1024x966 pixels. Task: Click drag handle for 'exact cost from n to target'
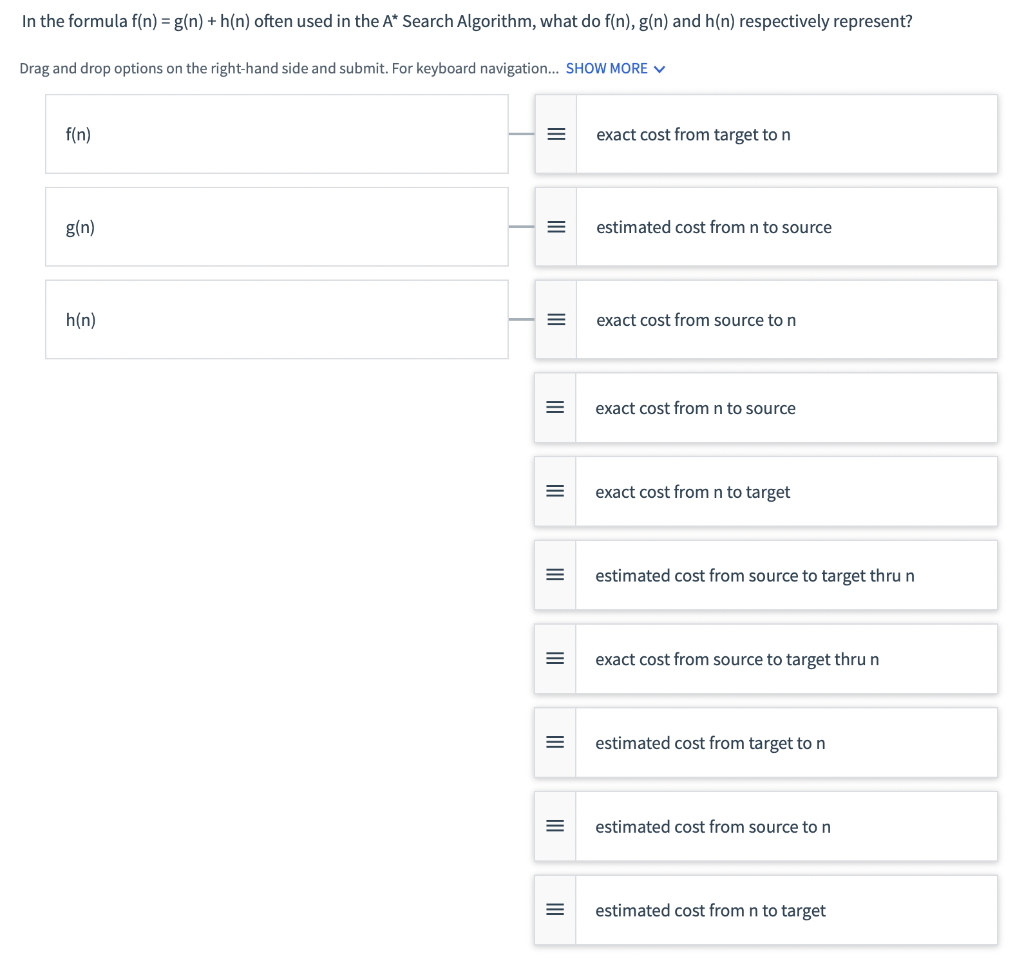click(555, 491)
